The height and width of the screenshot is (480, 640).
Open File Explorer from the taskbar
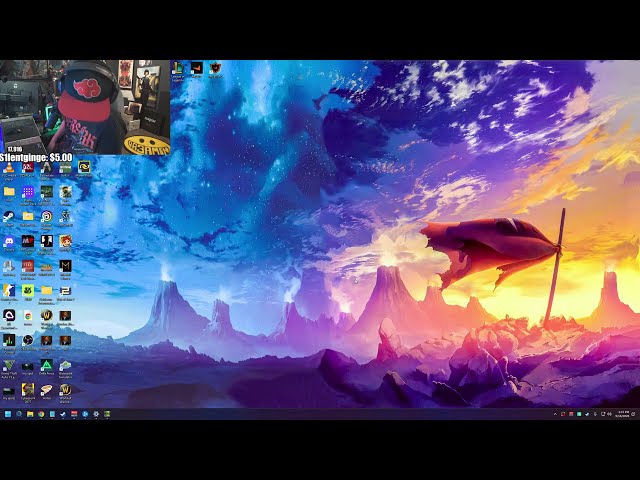[x=30, y=414]
